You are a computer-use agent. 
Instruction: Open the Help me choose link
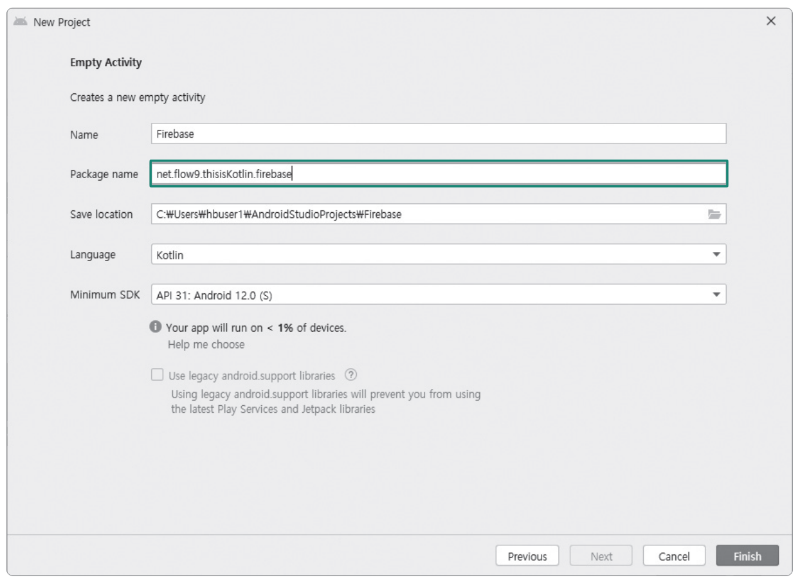(206, 345)
